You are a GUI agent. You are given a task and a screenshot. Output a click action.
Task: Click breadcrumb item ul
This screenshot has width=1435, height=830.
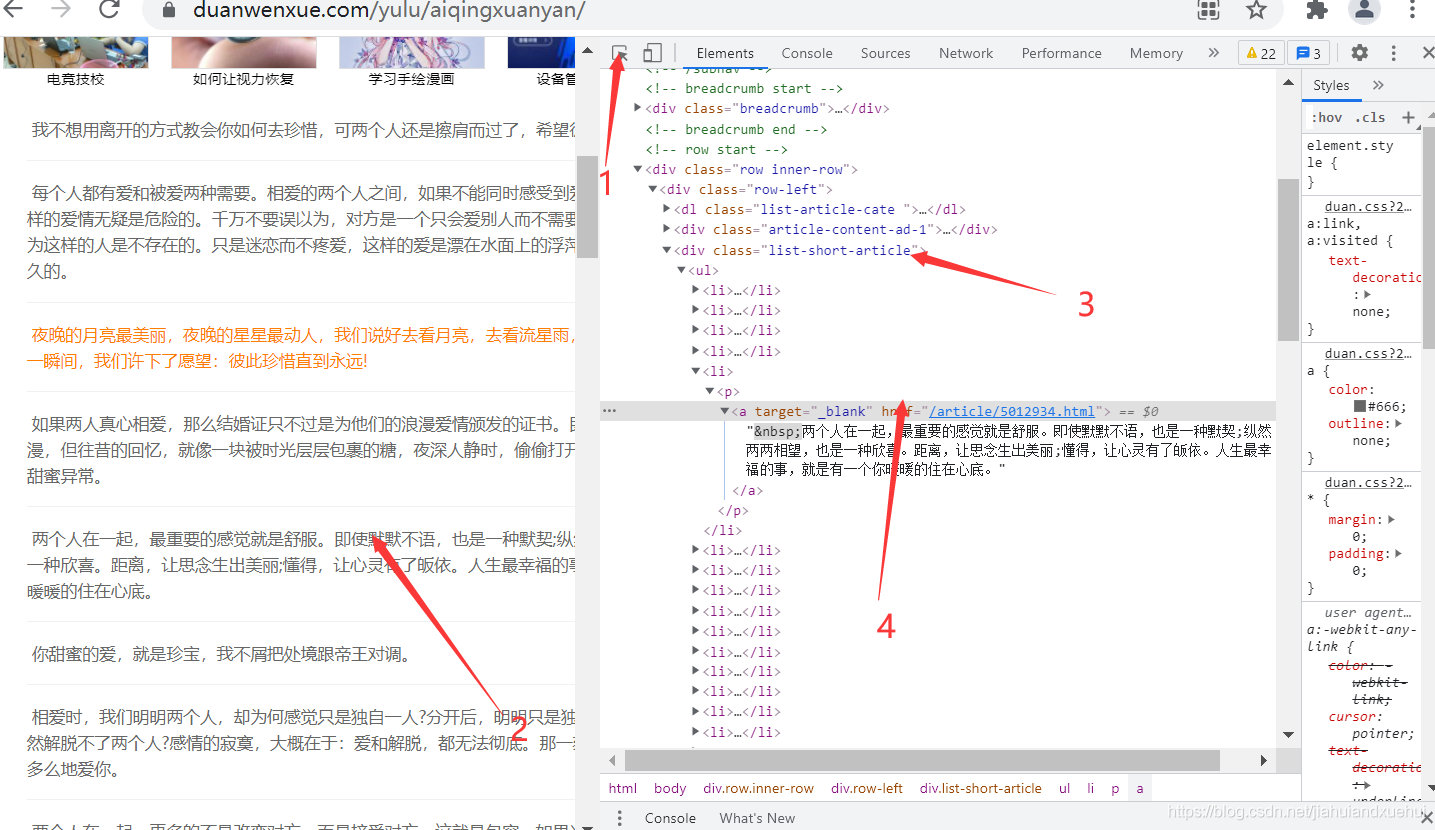(1064, 788)
